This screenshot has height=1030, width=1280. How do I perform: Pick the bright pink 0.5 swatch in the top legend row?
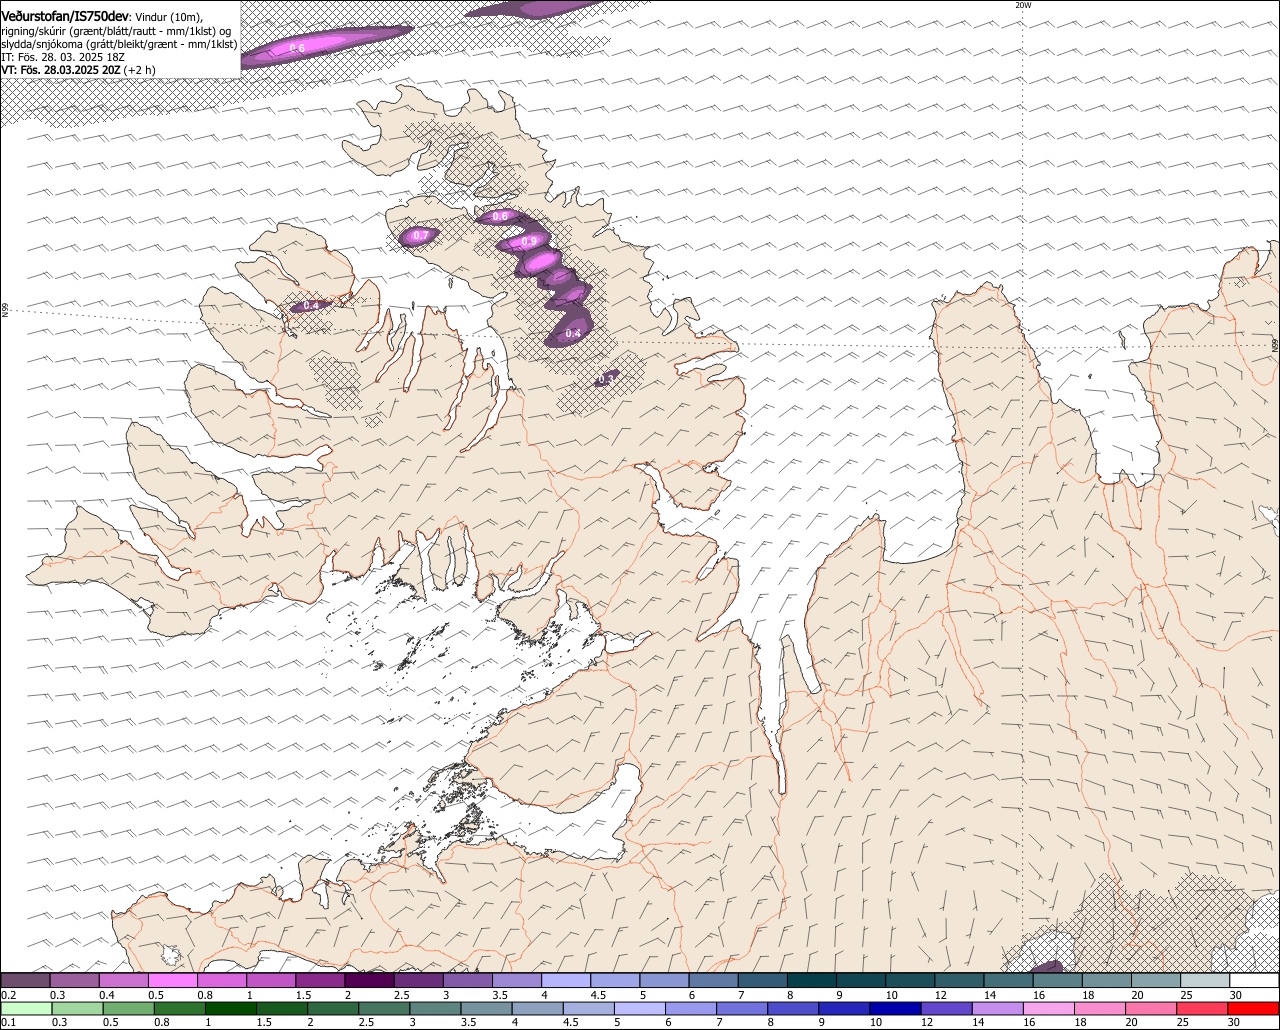[x=172, y=981]
